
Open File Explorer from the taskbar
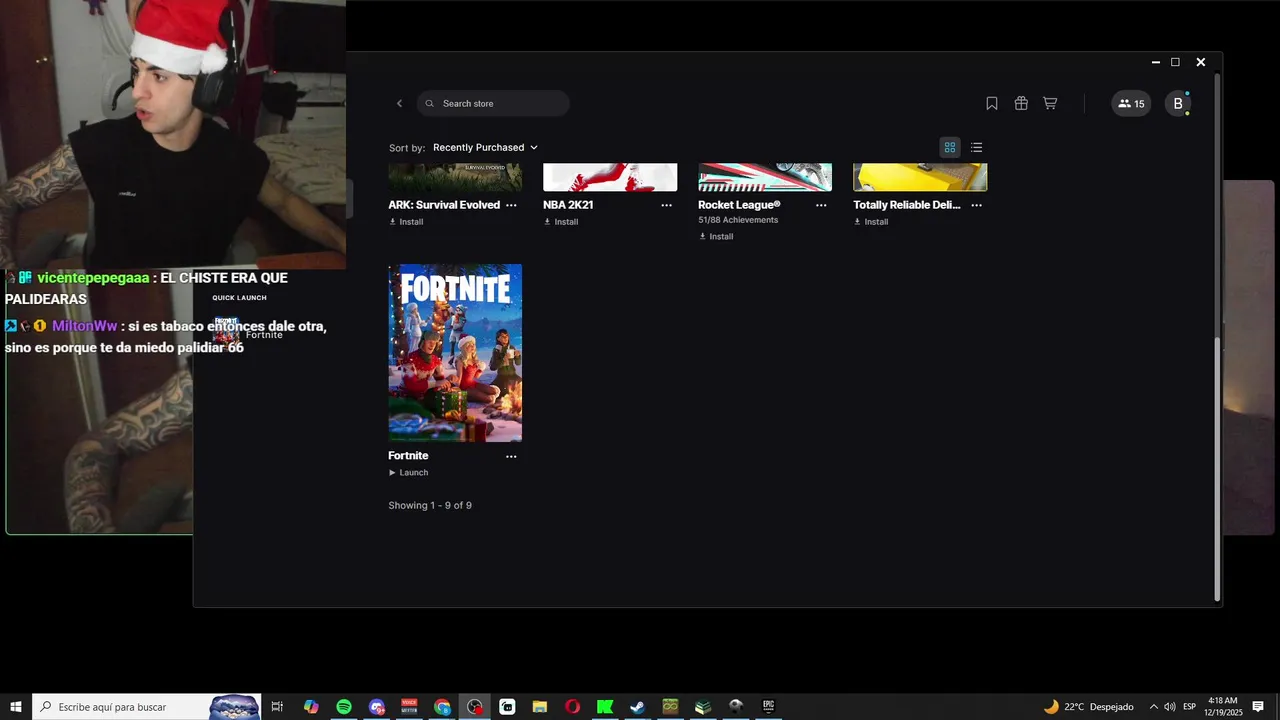tap(540, 707)
